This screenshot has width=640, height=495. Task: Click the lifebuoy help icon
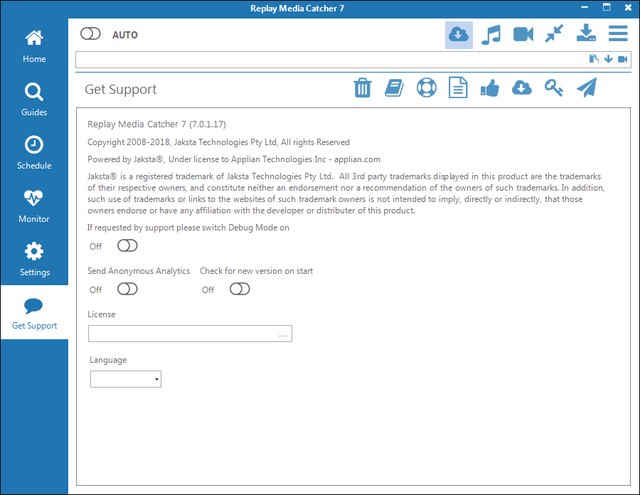point(426,89)
